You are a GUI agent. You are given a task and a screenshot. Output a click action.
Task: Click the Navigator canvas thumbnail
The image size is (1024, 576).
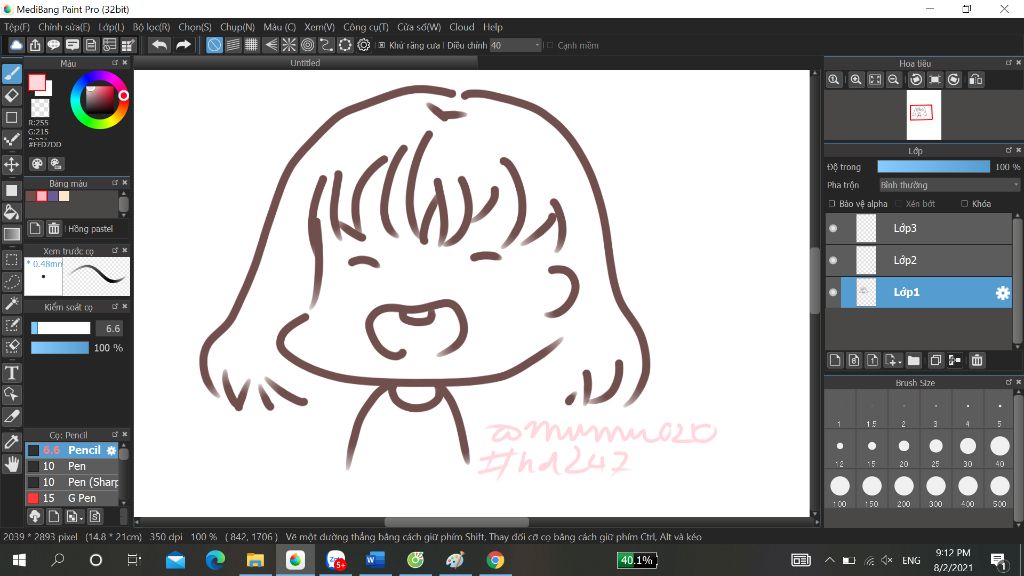(x=923, y=115)
